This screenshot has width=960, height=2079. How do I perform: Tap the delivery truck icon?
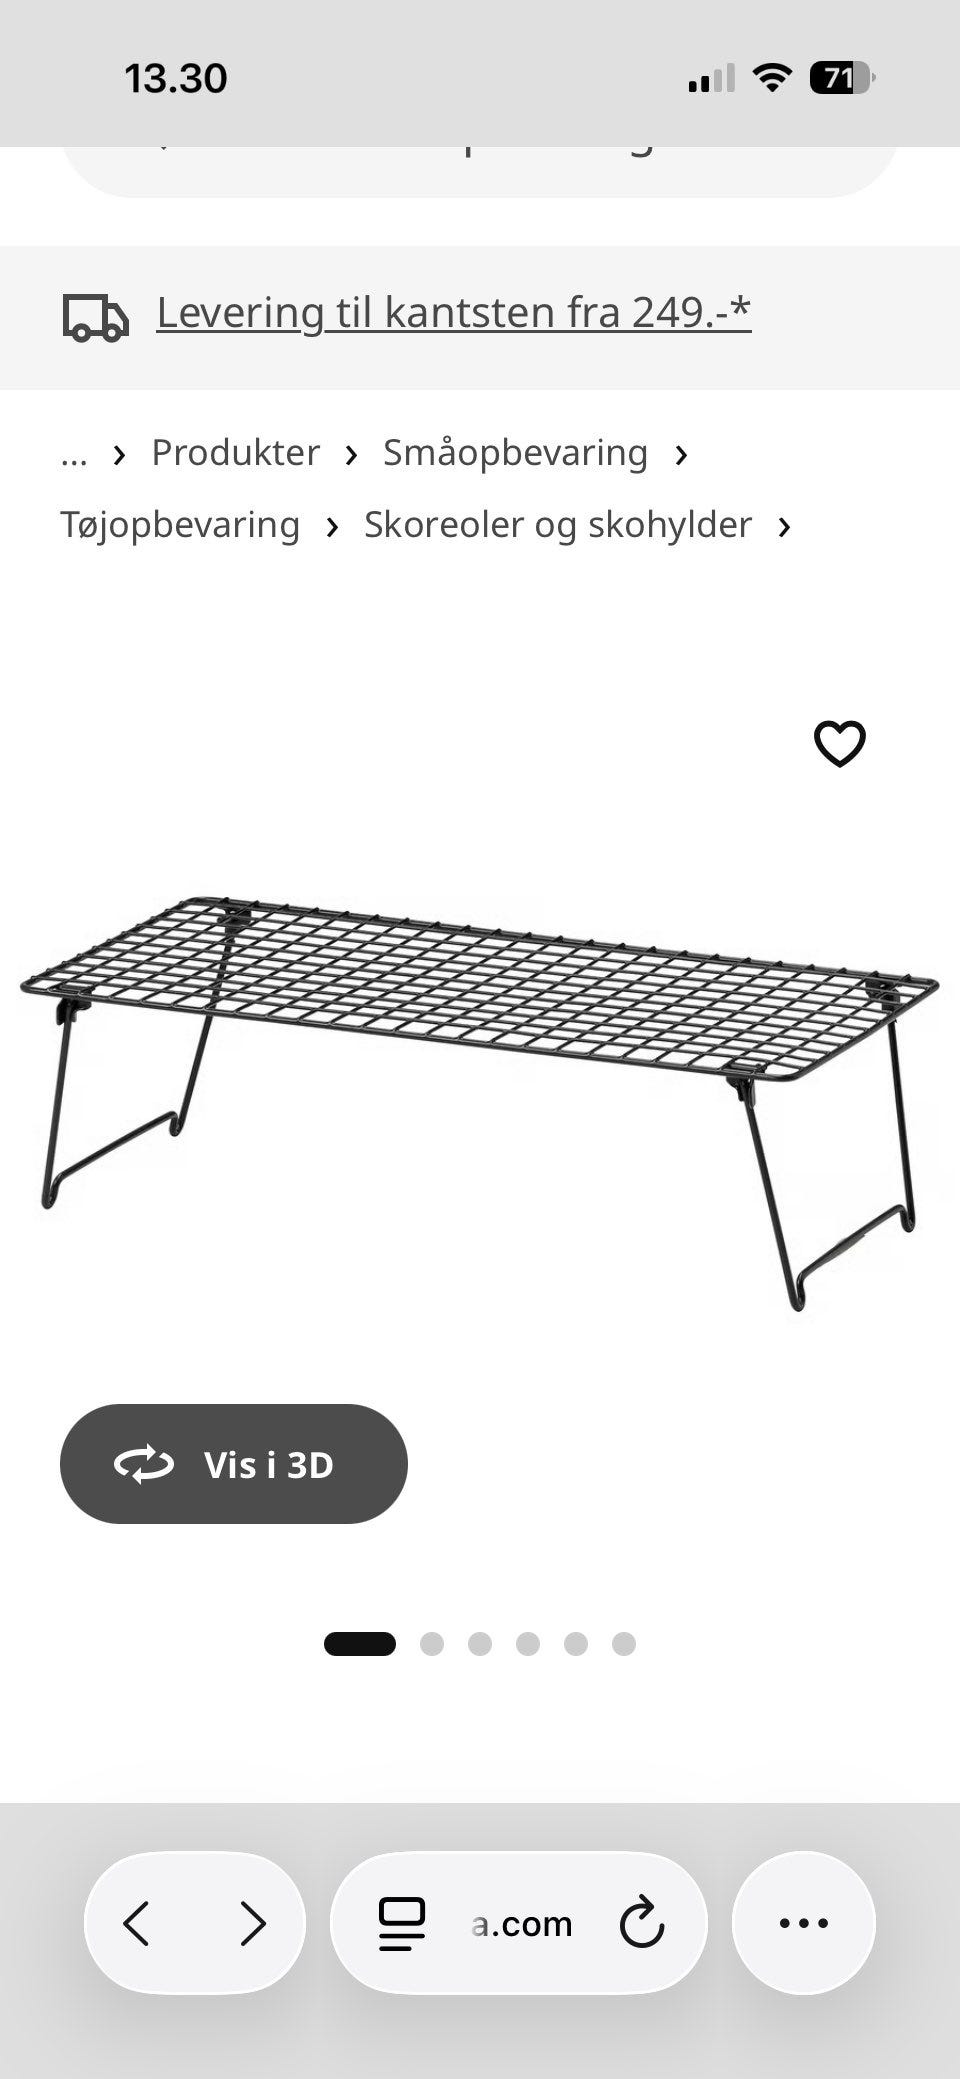[96, 318]
